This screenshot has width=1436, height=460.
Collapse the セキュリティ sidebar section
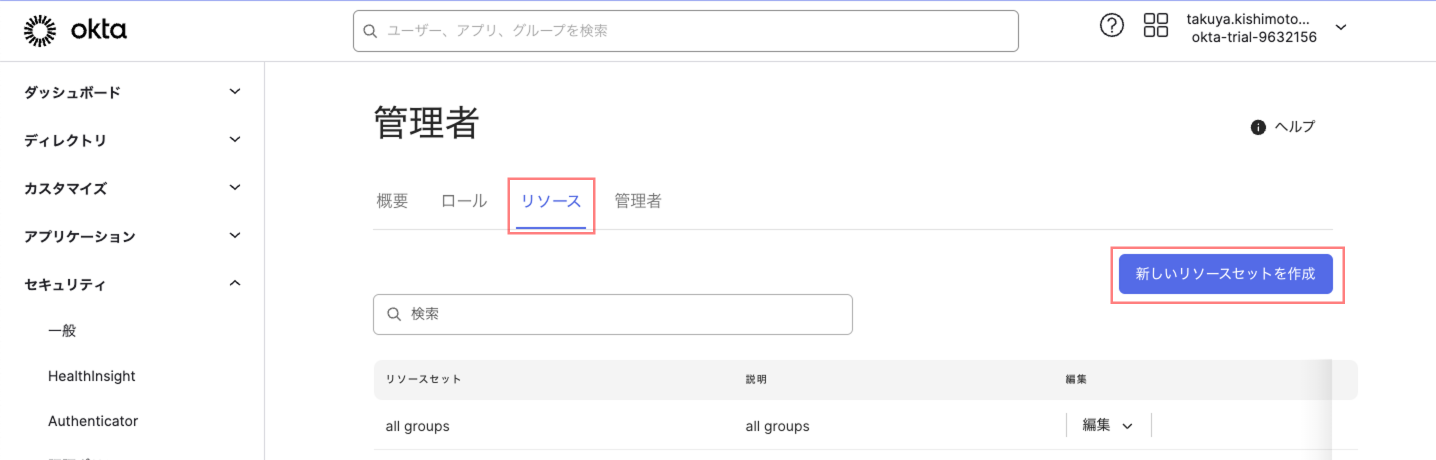[235, 284]
